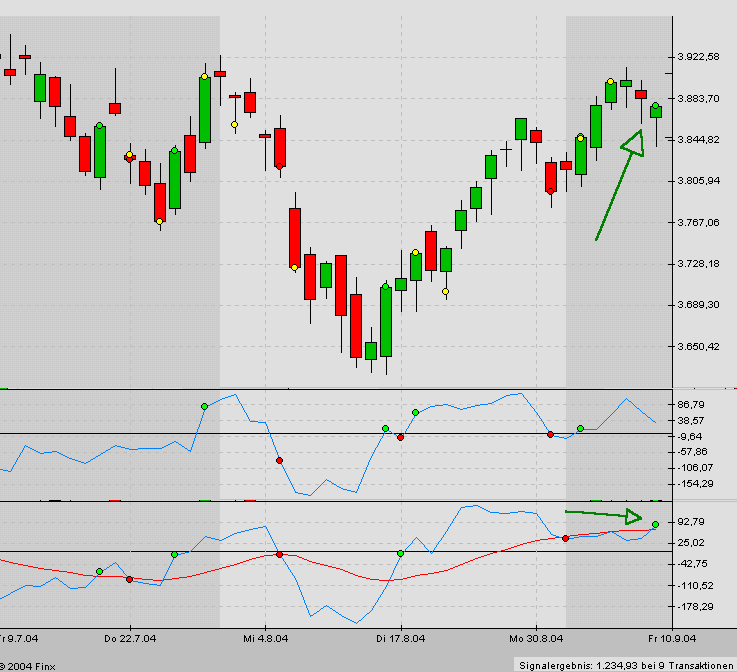Viewport: 737px width, 672px height.
Task: Click yellow marker below red candle near Do 22.7.04
Action: click(160, 222)
